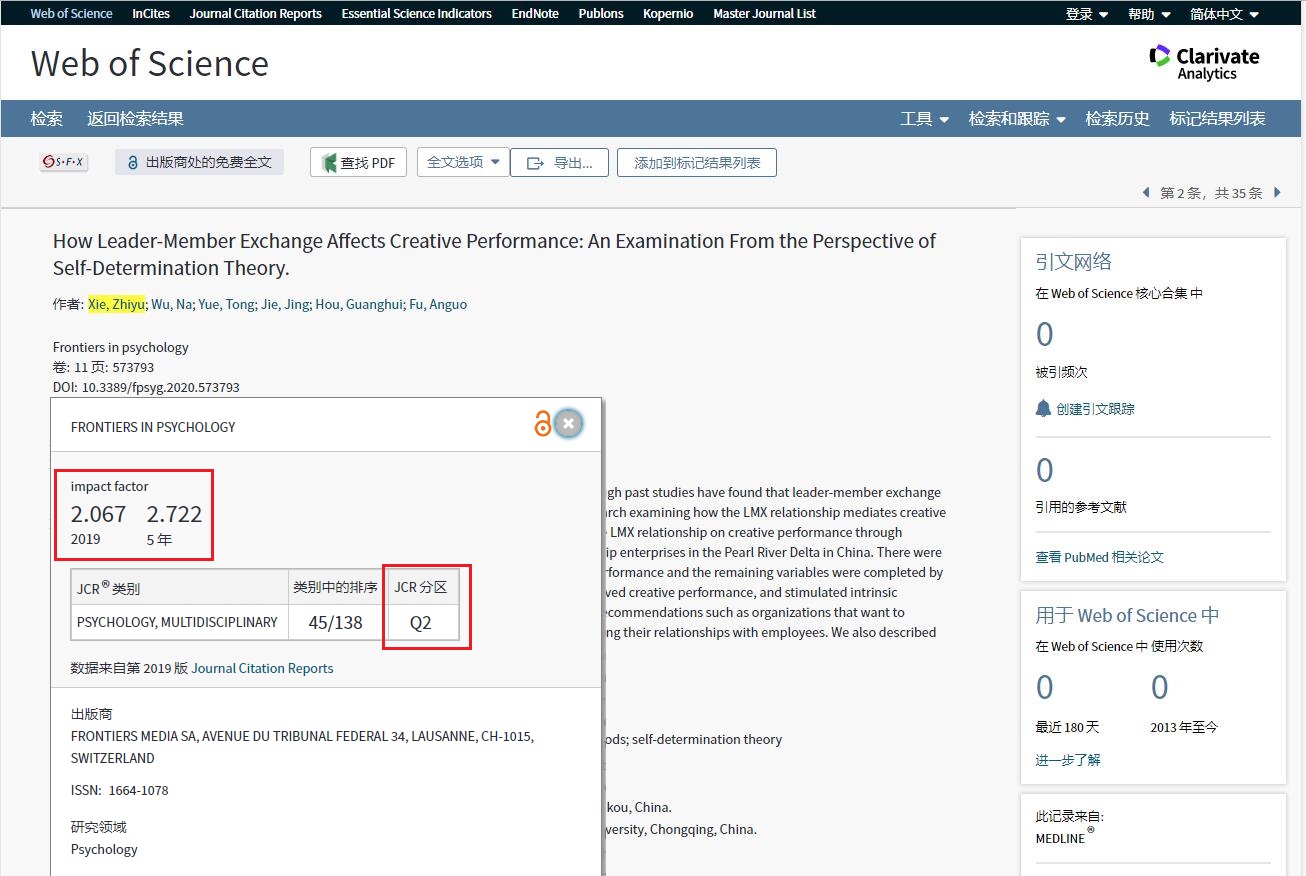Click author link Xie, Zhiyu
Viewport: 1306px width, 876px height.
116,304
